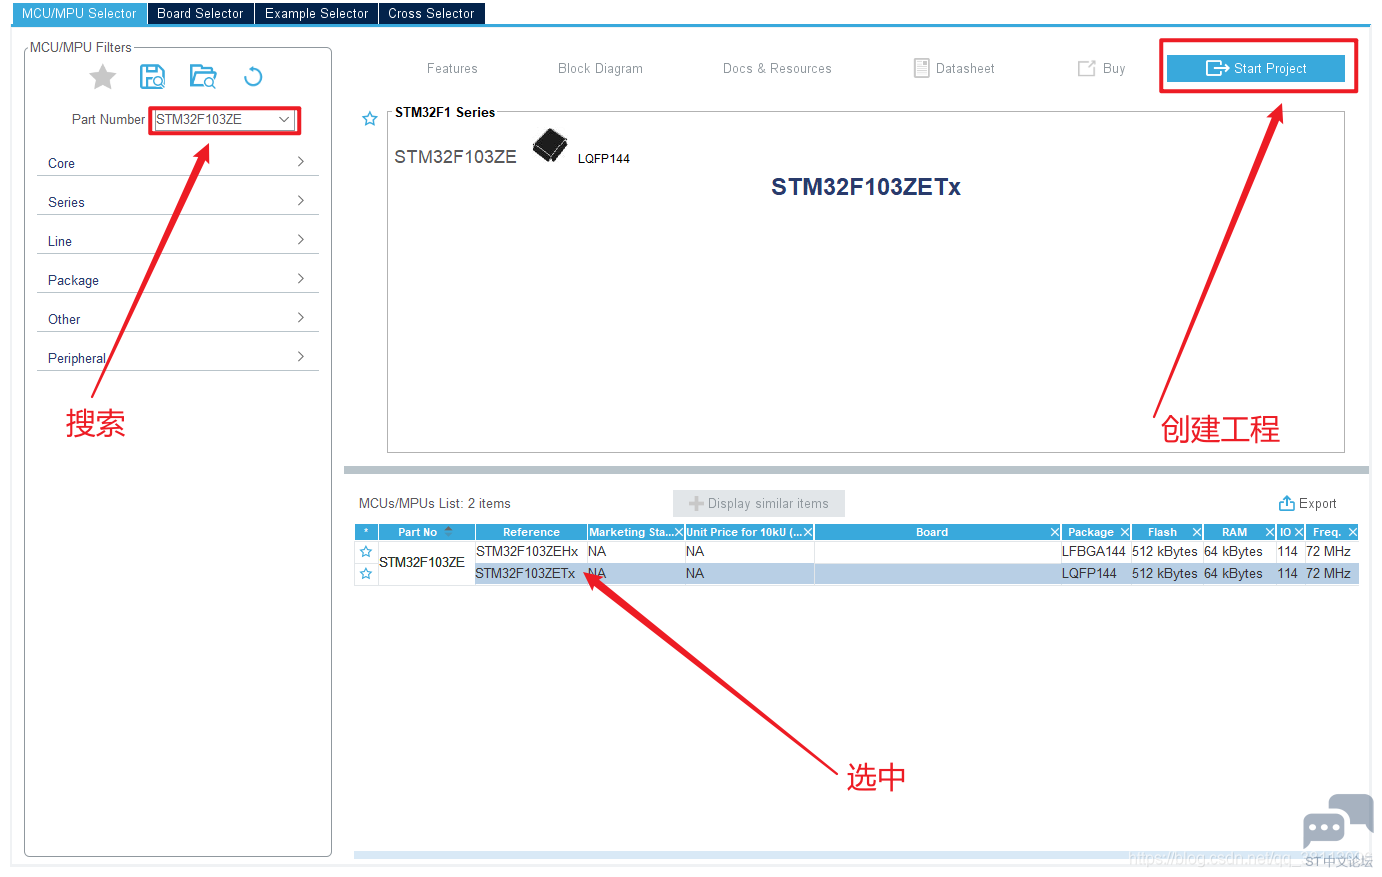Star the STM32F103ZETx row as favorite
This screenshot has height=877, width=1382.
coord(366,574)
